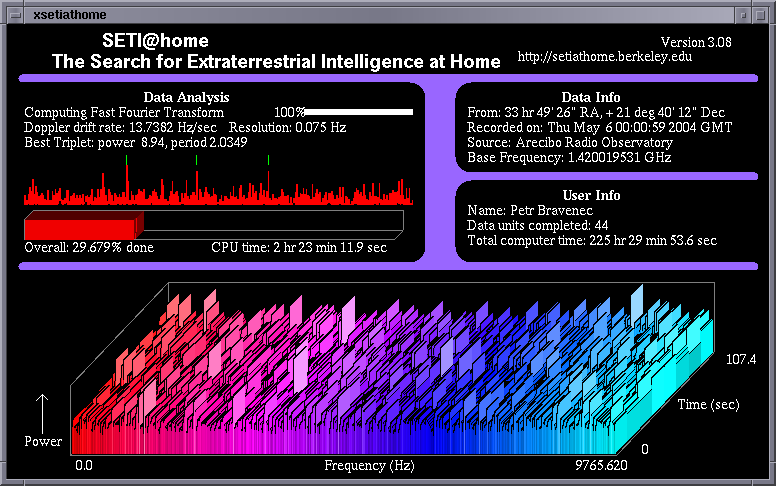
Task: Click the 107.4 time axis value
Action: point(741,359)
